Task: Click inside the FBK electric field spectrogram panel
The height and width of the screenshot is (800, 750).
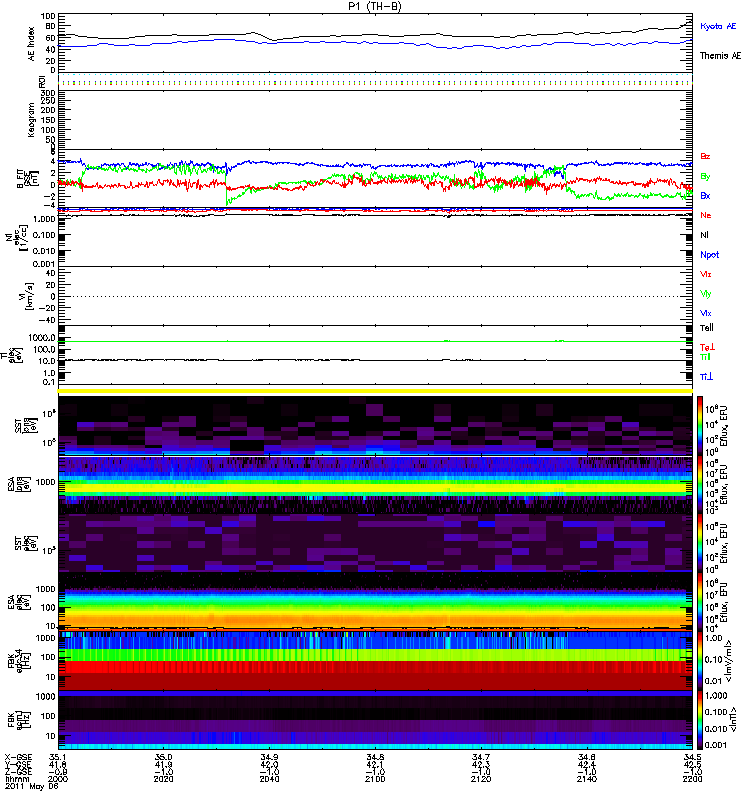Action: (375, 661)
